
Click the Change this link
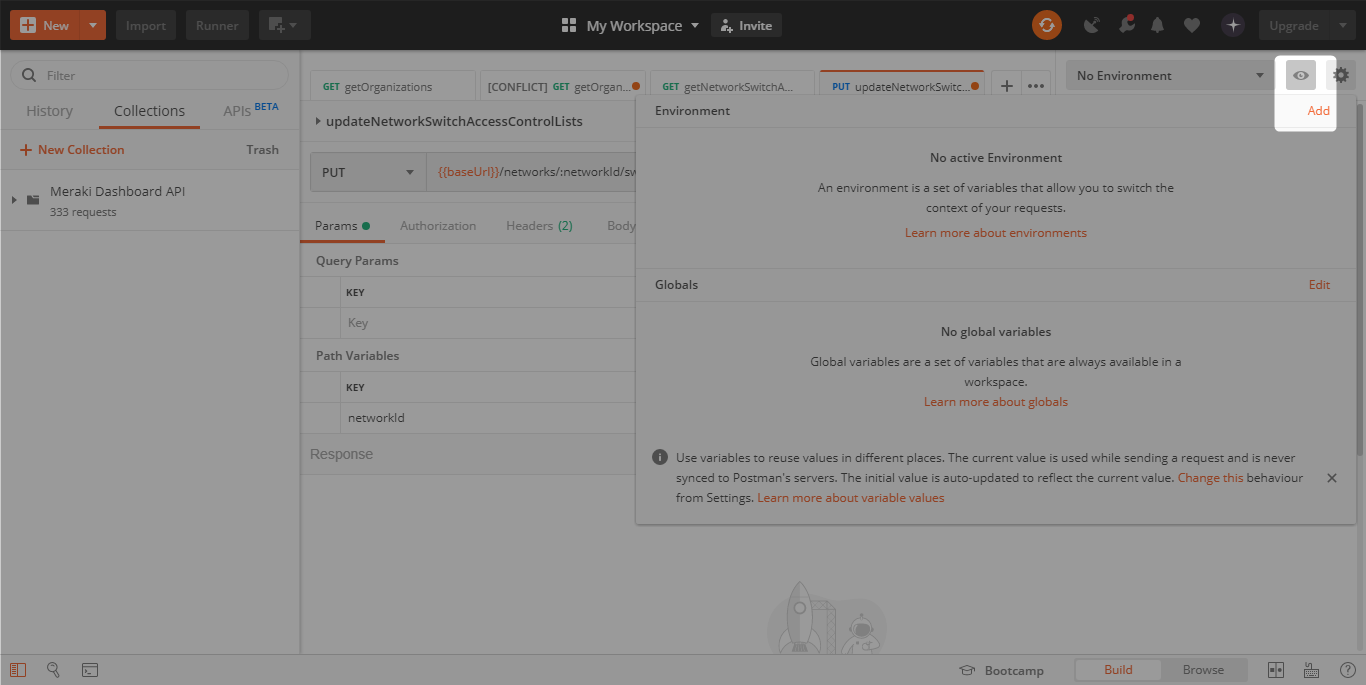[x=1210, y=478]
